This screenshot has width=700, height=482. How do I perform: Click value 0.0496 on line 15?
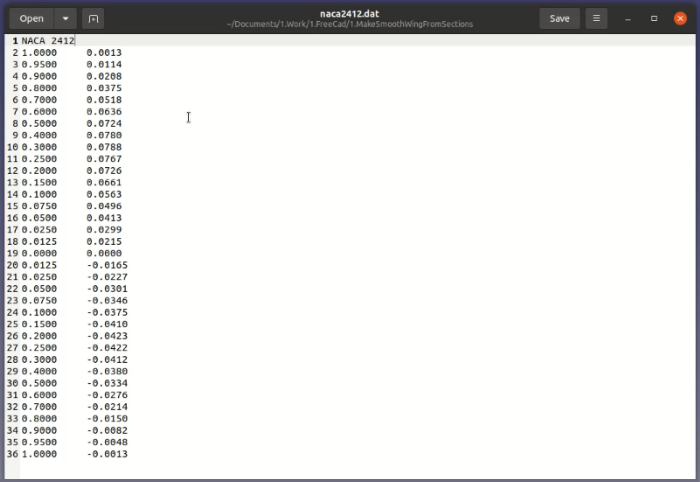pos(104,206)
